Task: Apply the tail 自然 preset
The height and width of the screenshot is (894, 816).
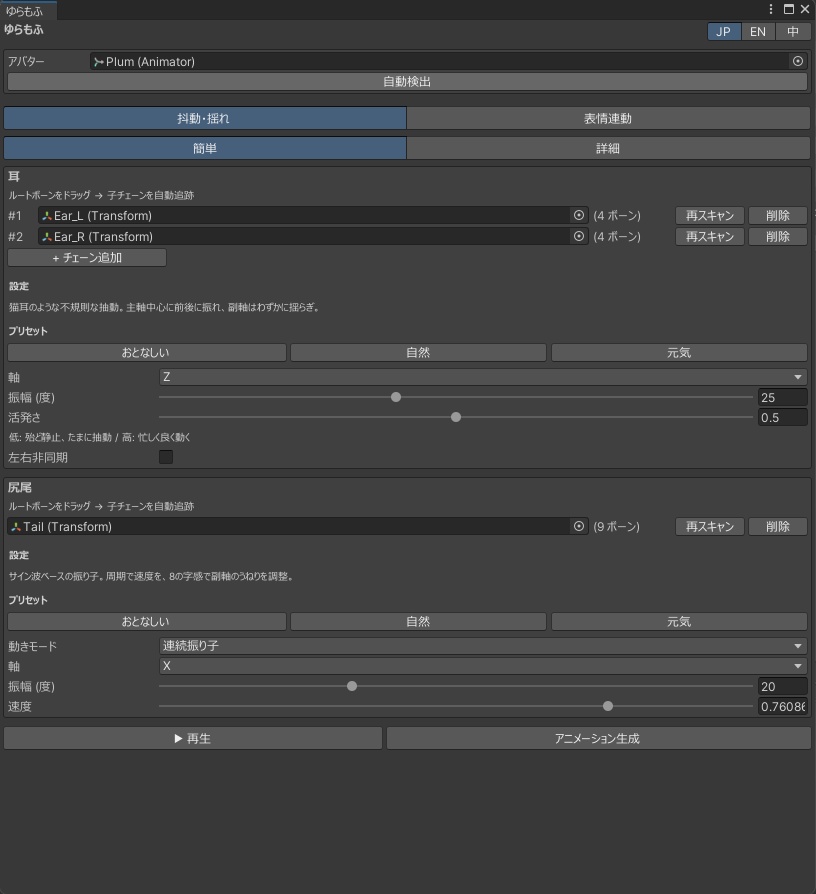Action: coord(419,621)
